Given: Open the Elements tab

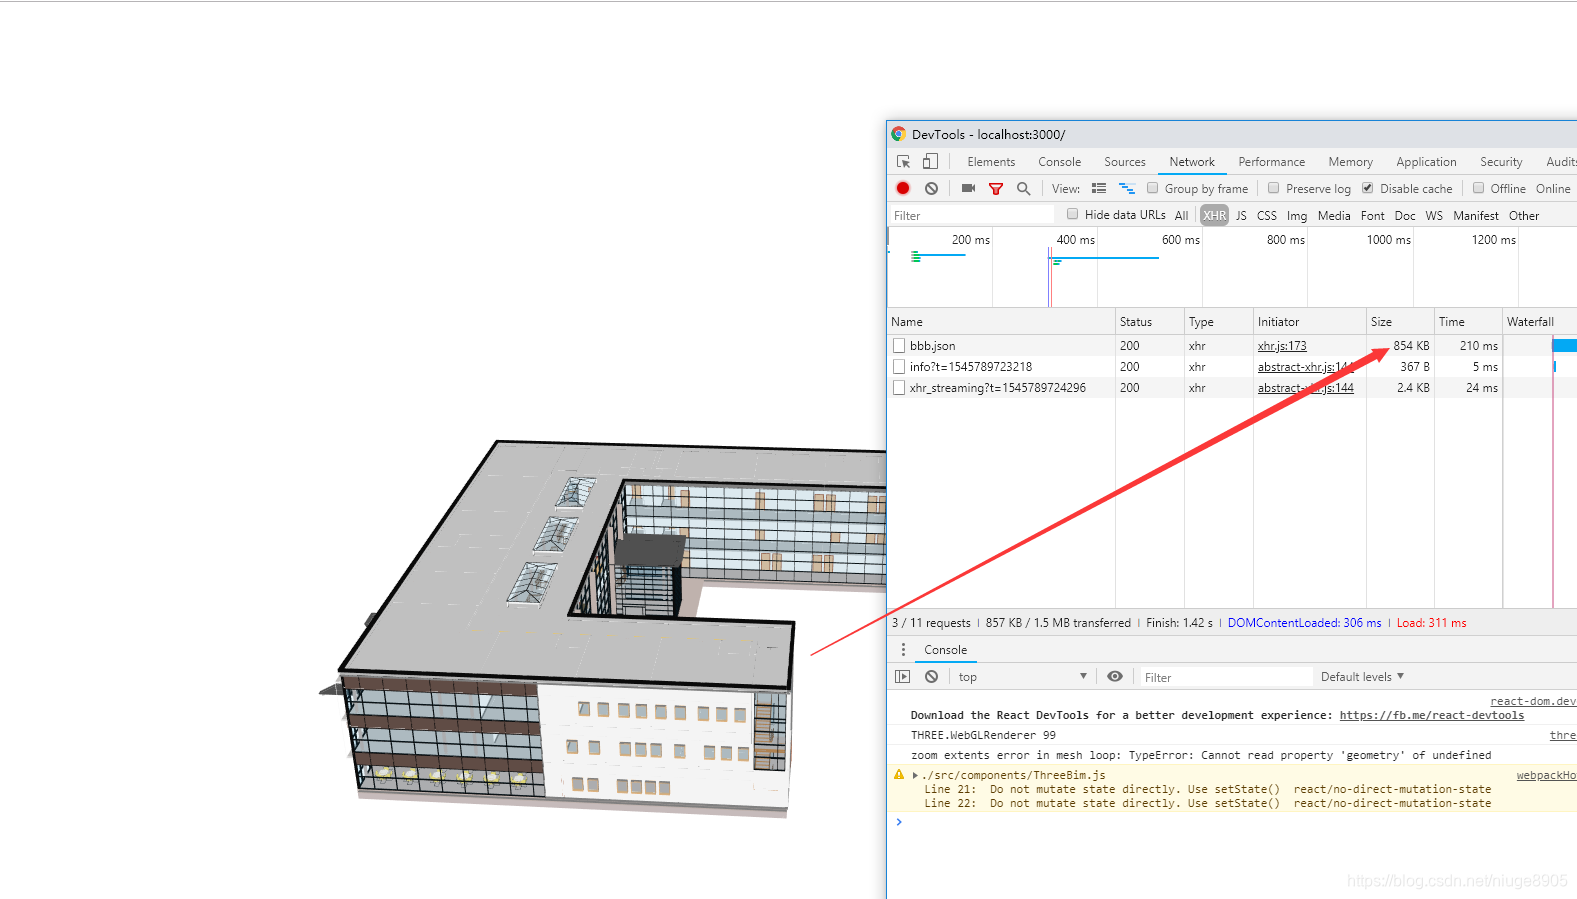Looking at the screenshot, I should [x=991, y=162].
